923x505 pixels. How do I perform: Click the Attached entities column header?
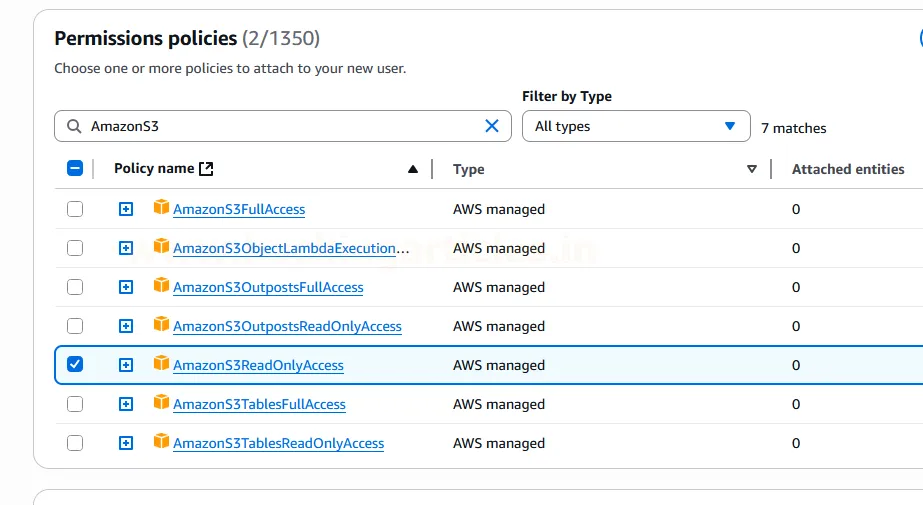[x=848, y=170]
